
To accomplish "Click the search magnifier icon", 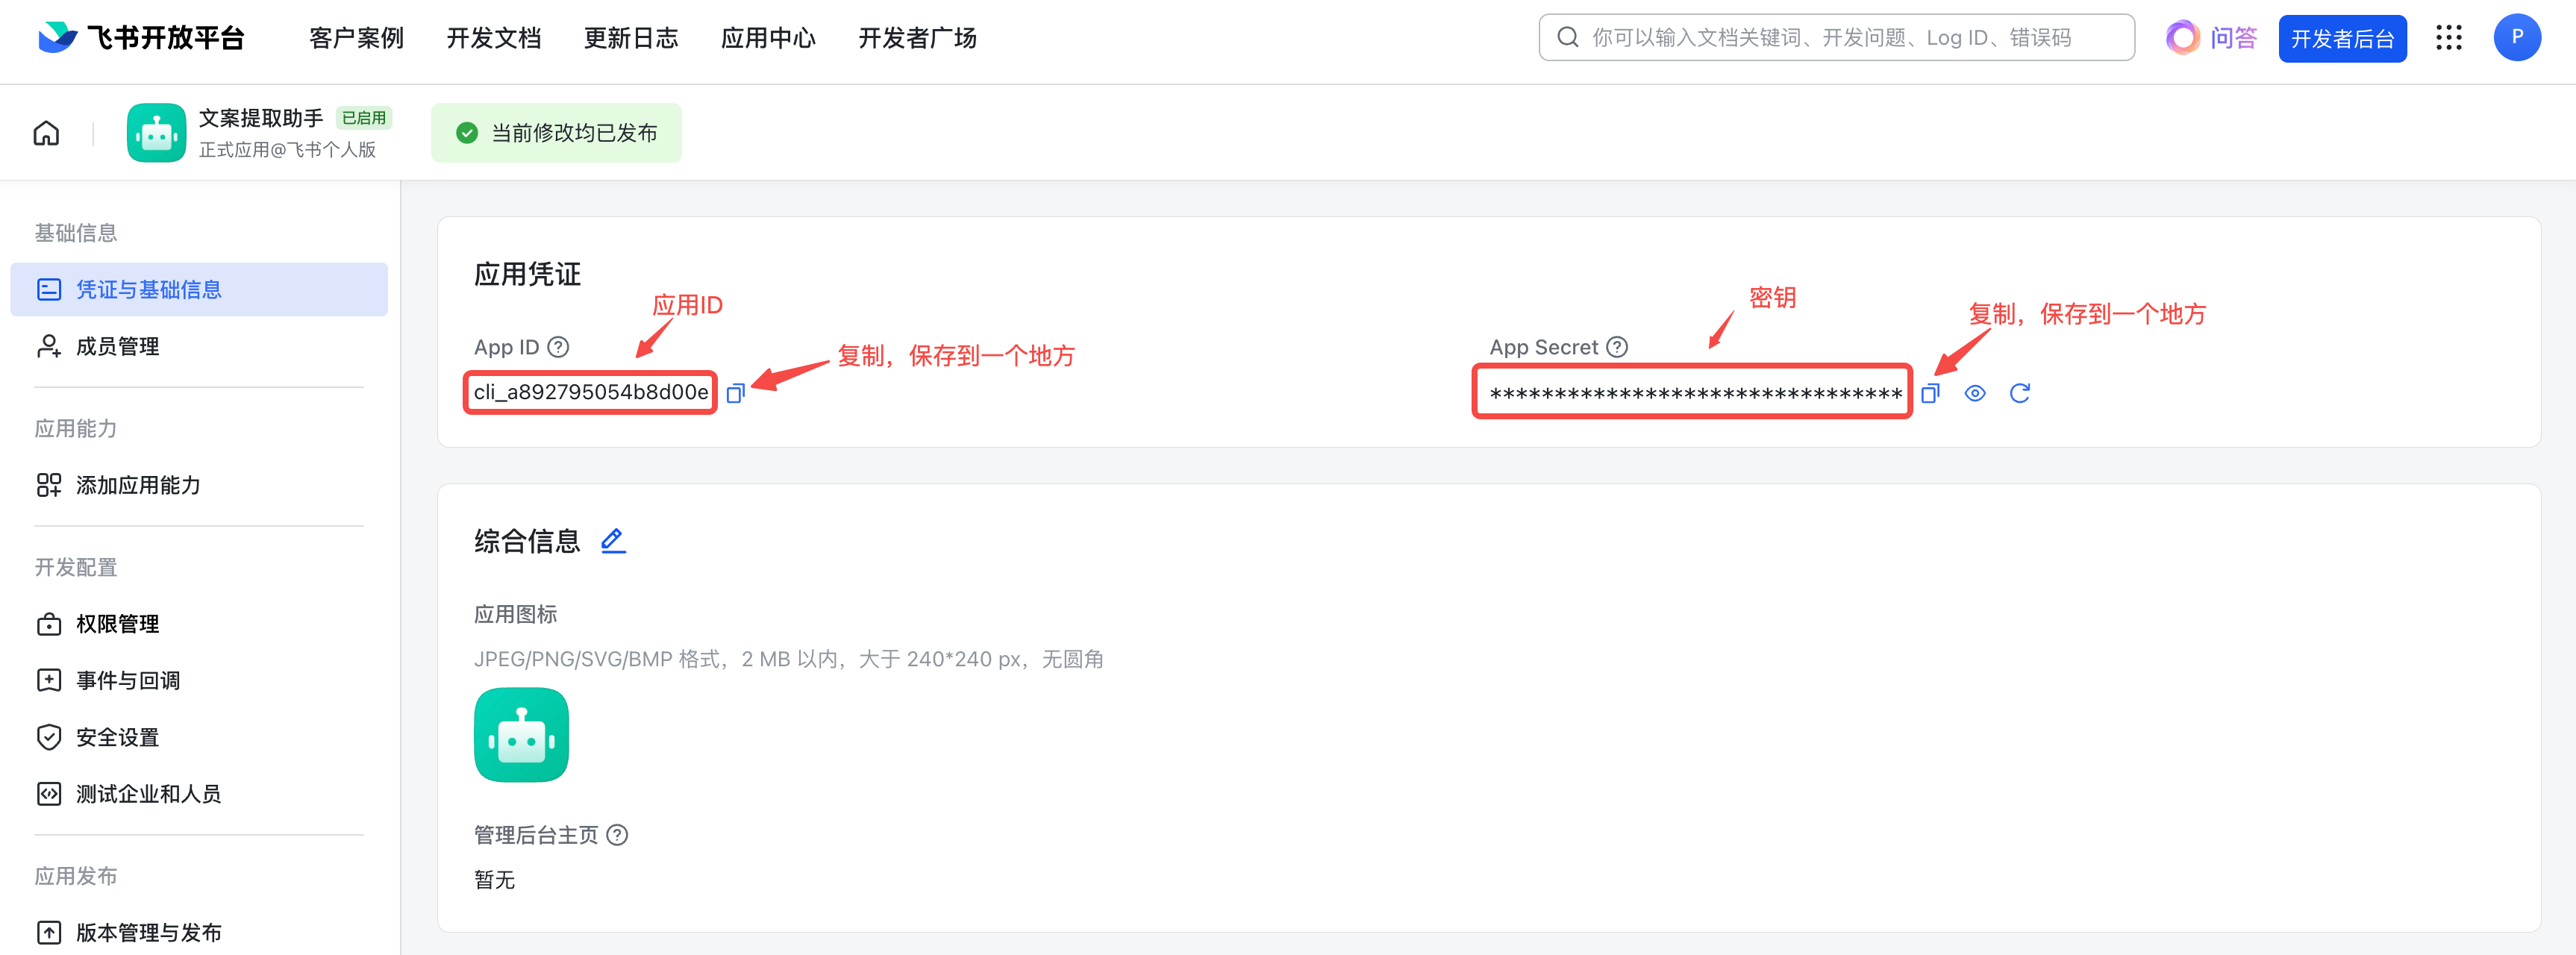I will (1568, 38).
